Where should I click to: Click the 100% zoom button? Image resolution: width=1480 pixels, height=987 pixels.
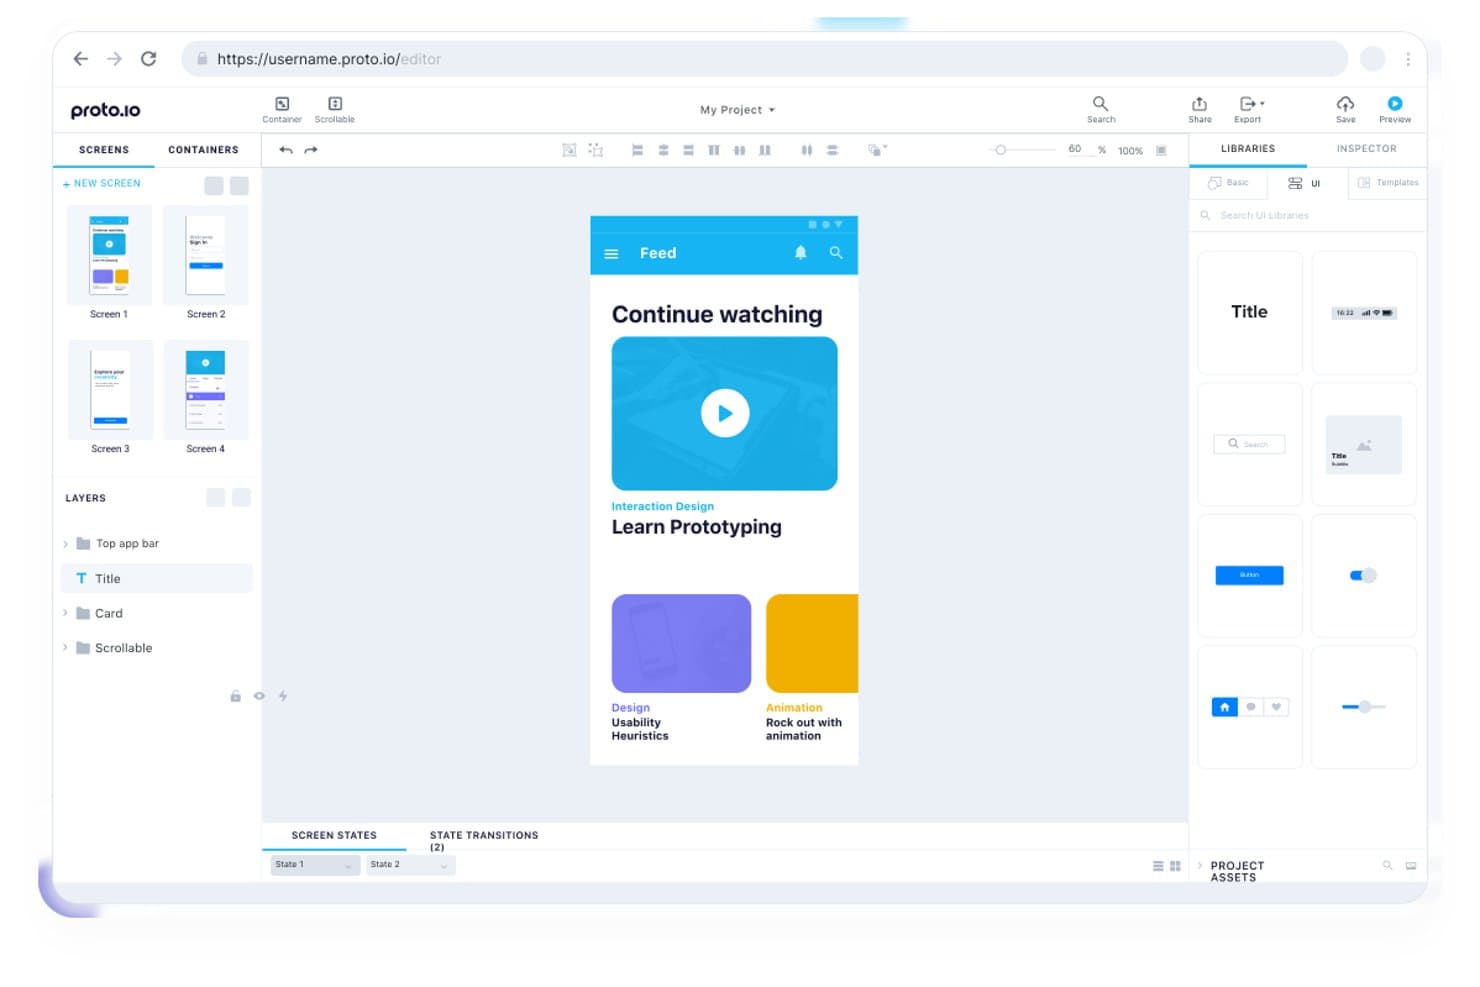[x=1130, y=151]
